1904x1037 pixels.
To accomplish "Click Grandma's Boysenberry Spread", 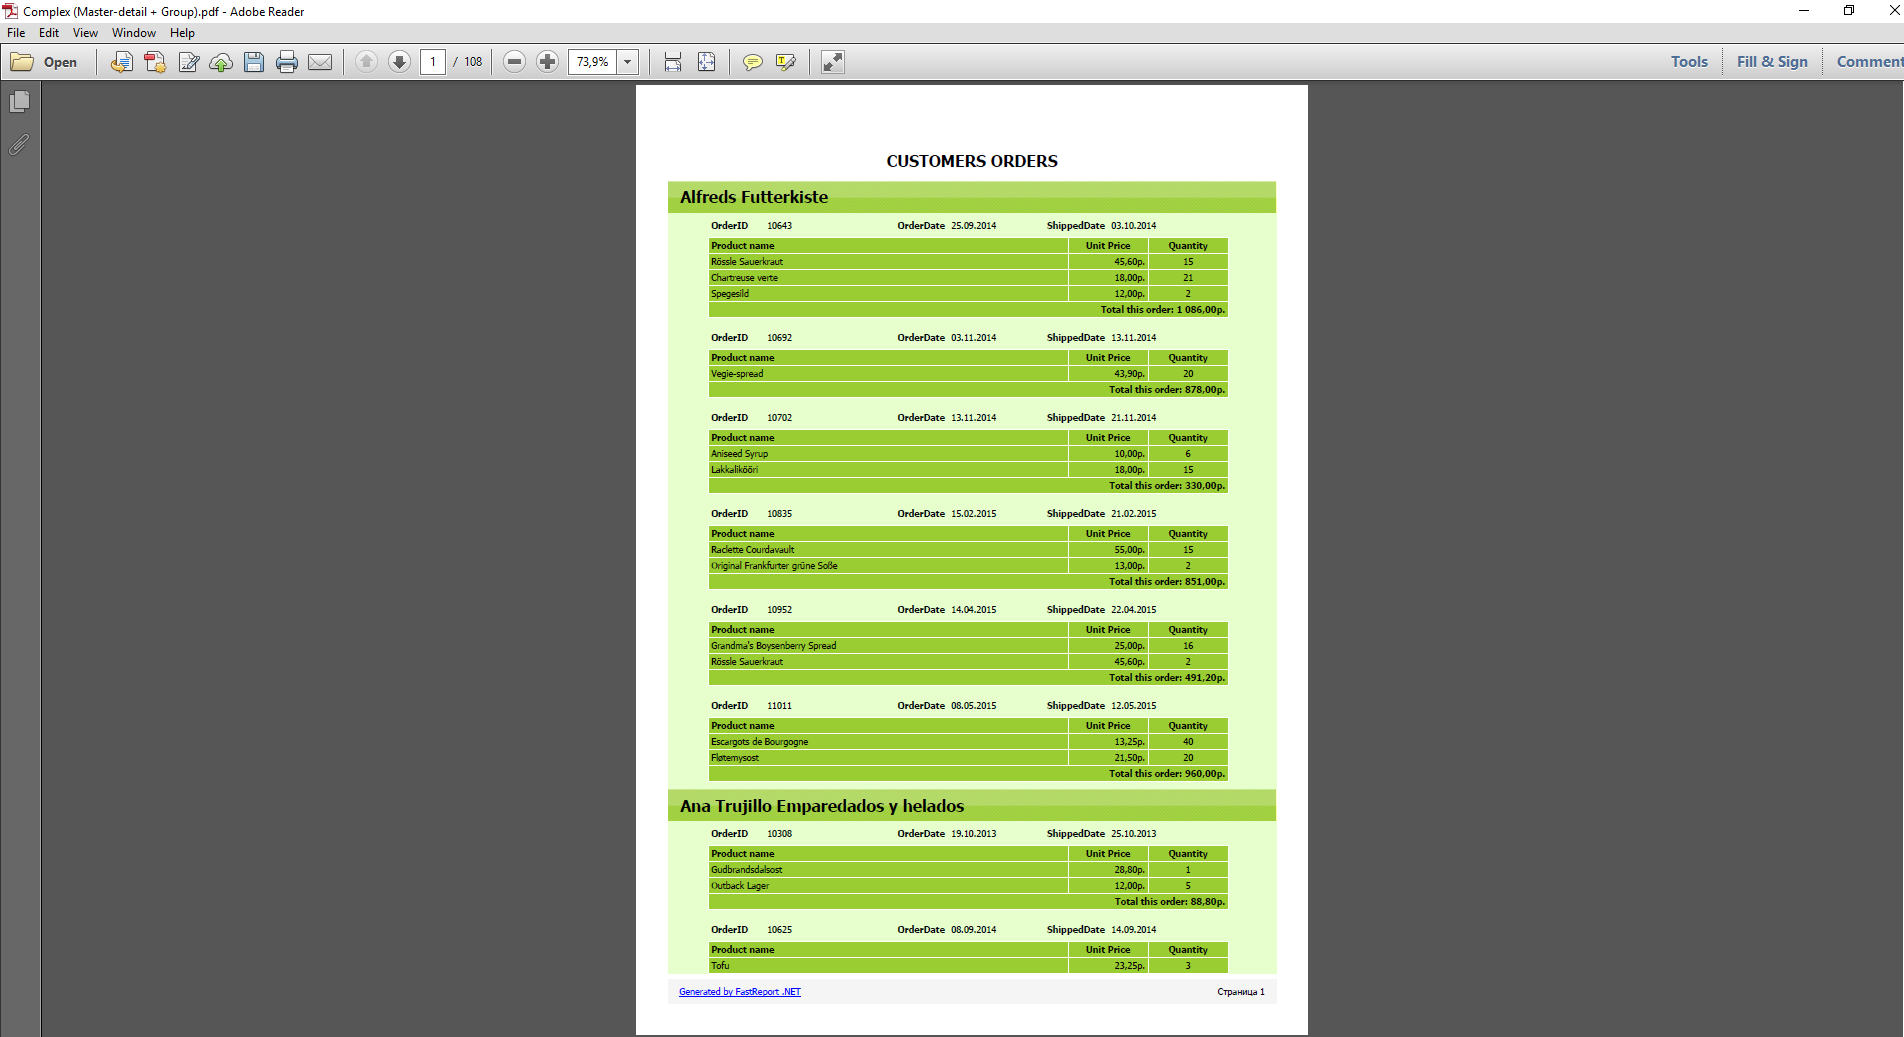I will coord(774,646).
